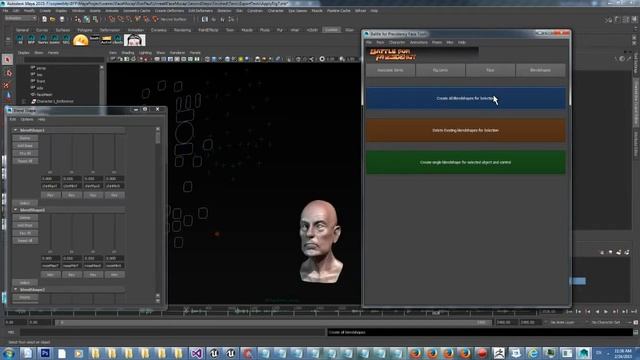Click Key All button under blendShape2

pyautogui.click(x=25, y=233)
